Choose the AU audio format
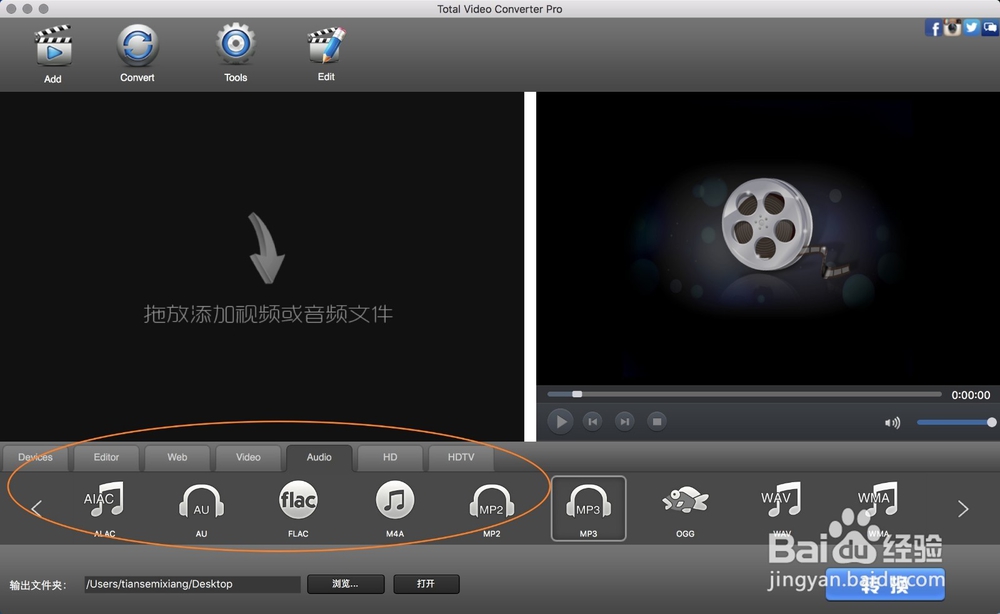Viewport: 1000px width, 614px height. coord(202,508)
